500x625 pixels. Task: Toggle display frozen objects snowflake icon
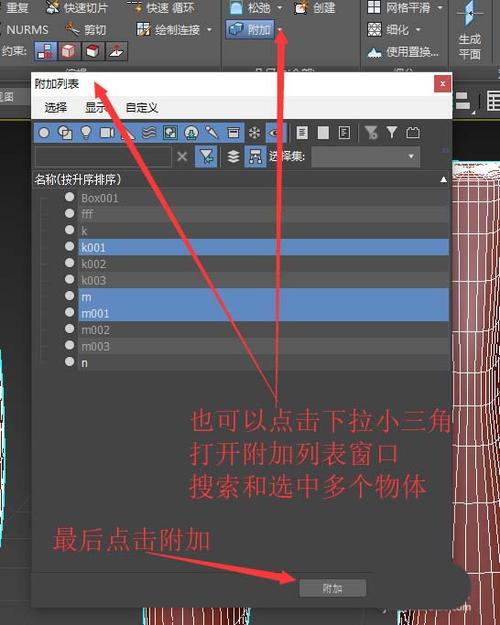pyautogui.click(x=254, y=133)
